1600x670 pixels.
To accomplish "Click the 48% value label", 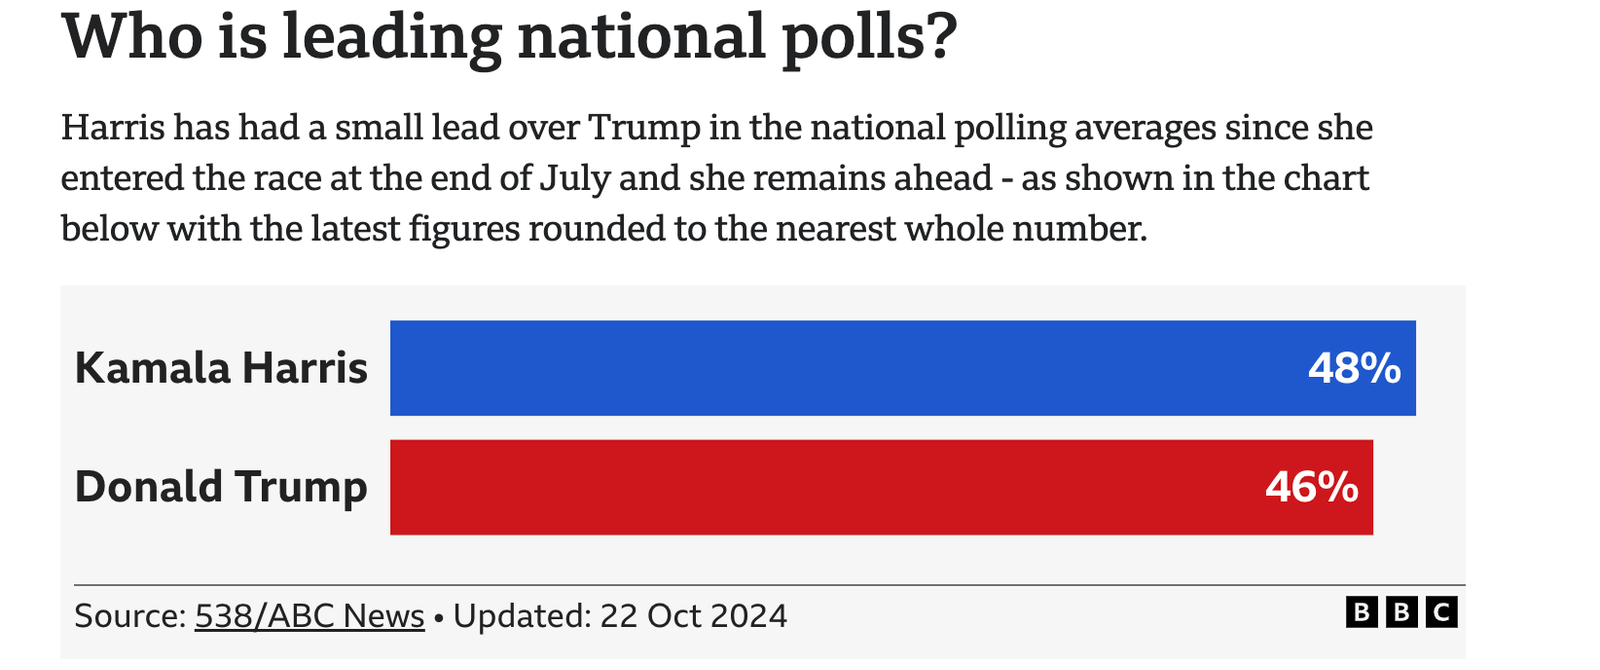I will [1354, 369].
